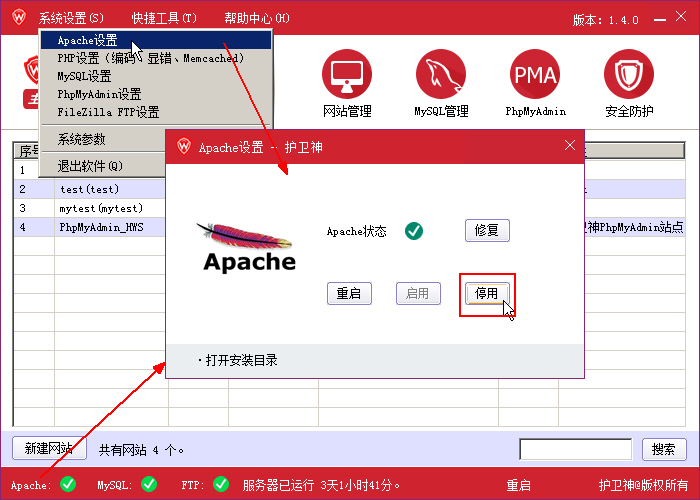The image size is (700, 500).
Task: Select Apache设置 menu entry
Action: 156,40
